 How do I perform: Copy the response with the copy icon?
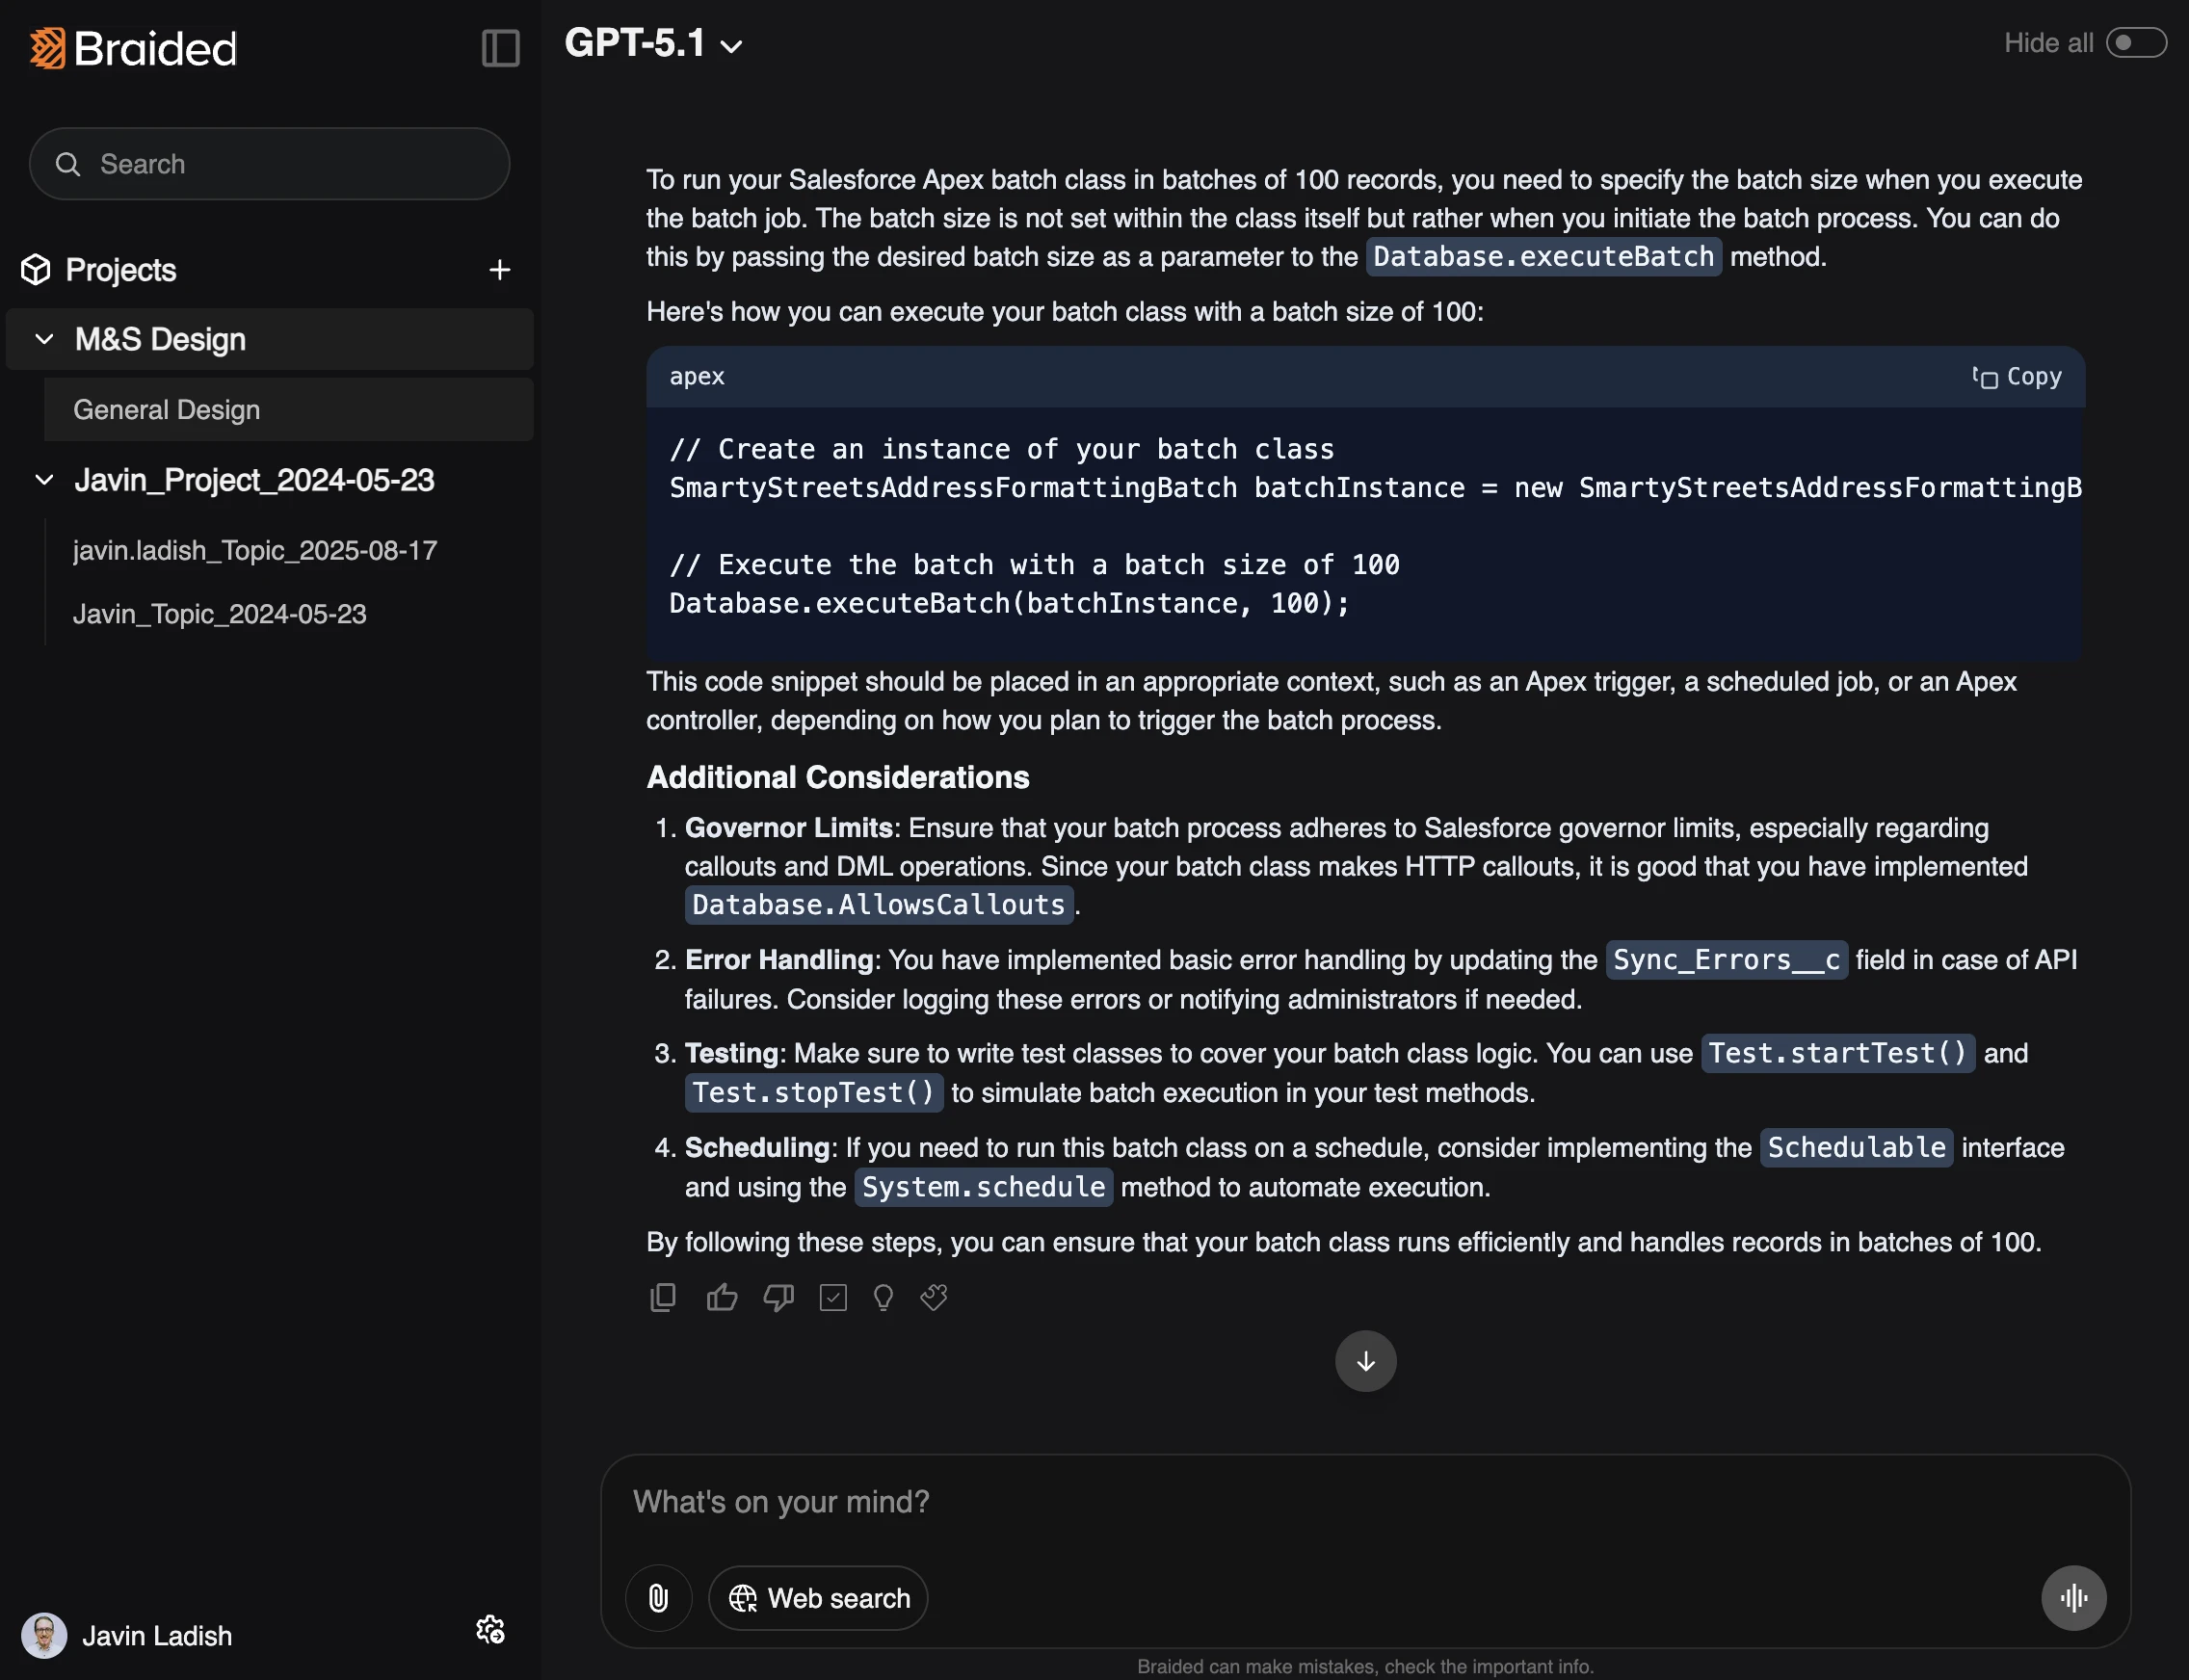click(662, 1297)
